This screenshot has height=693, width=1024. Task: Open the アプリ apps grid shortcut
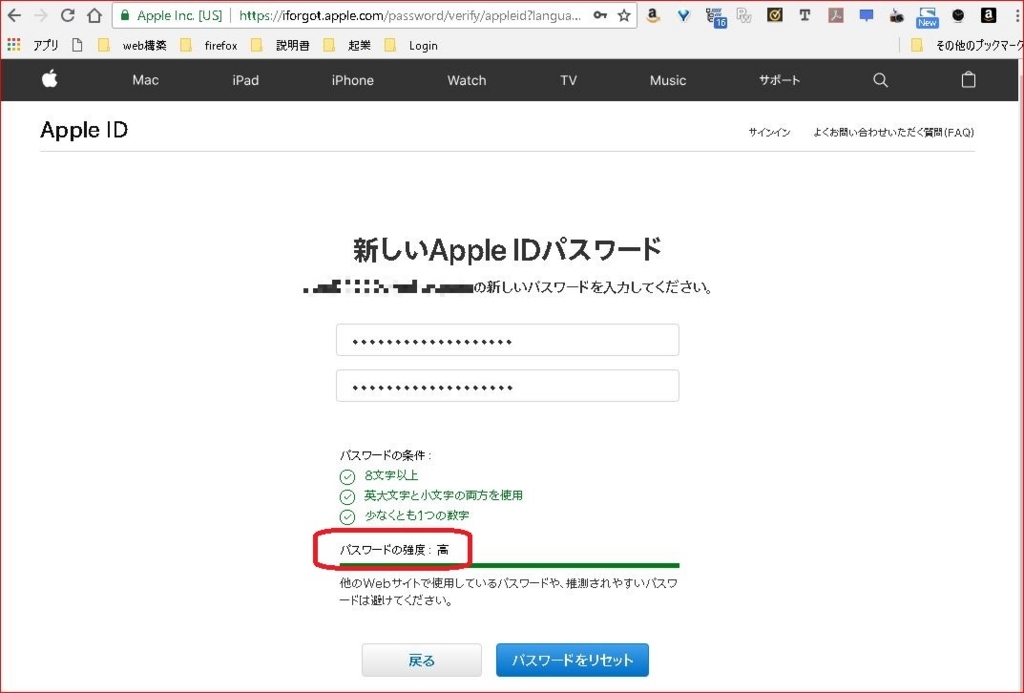(x=33, y=45)
